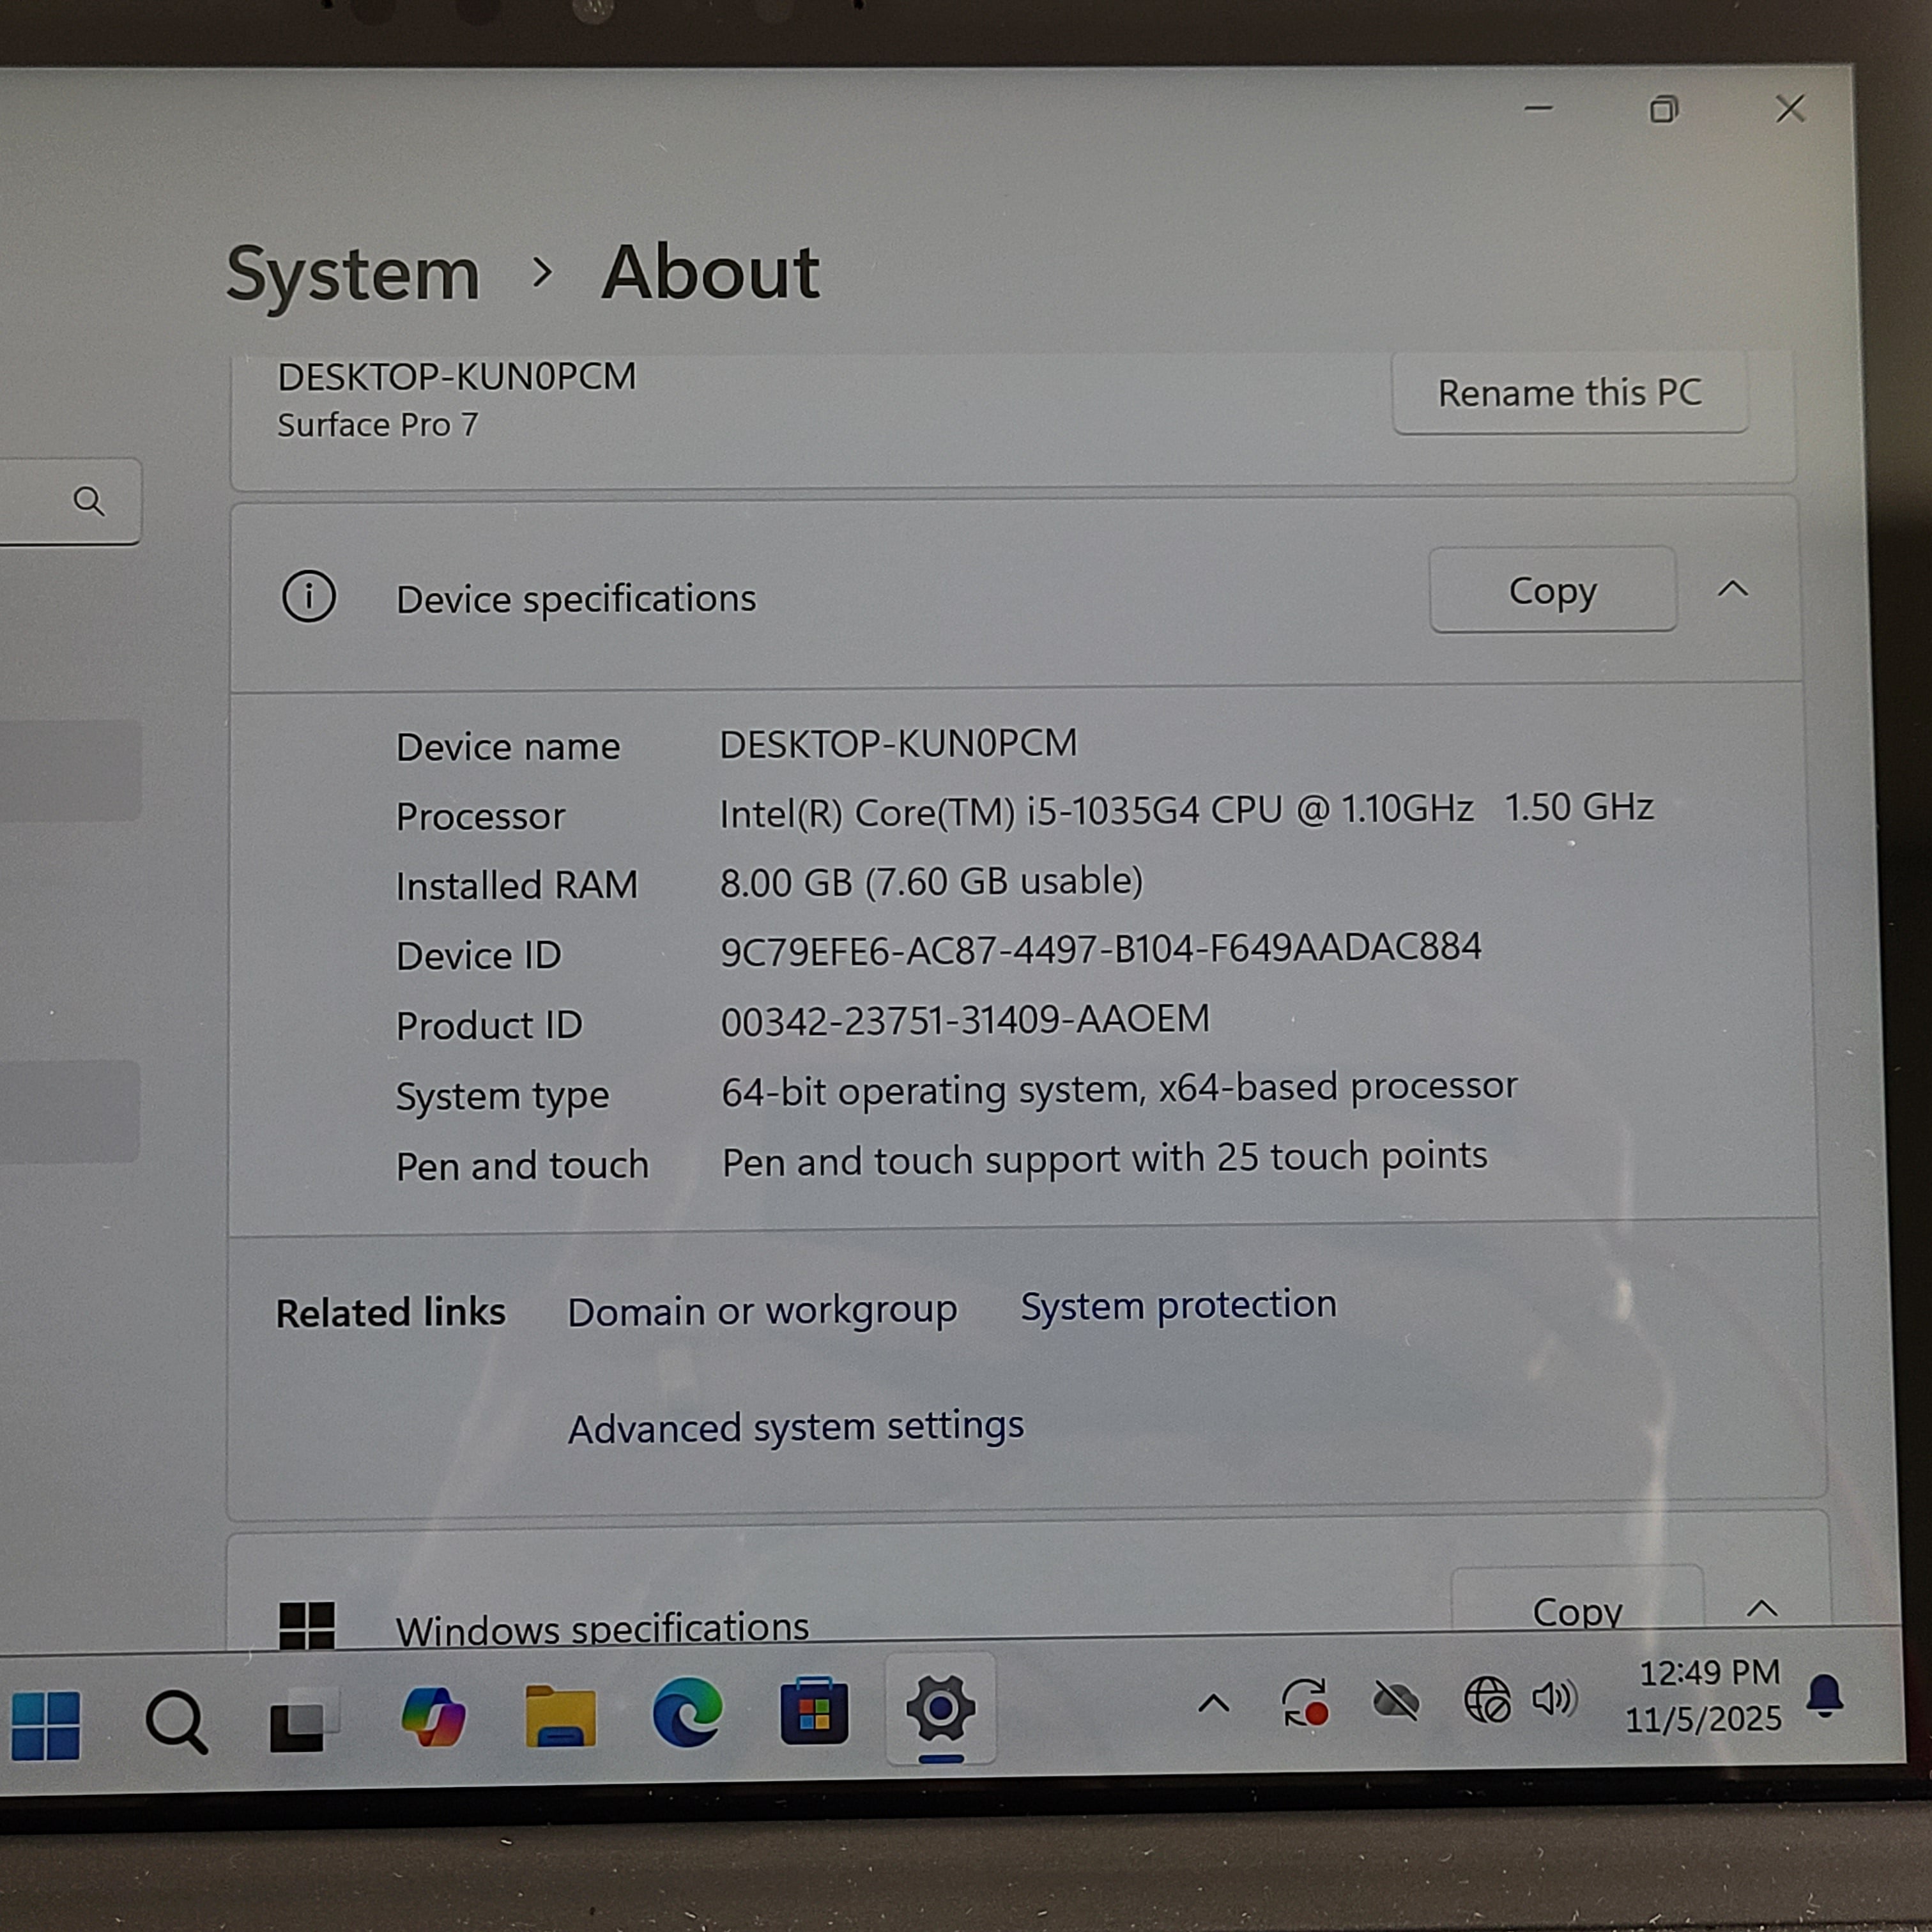Copy the Device specifications

click(x=1554, y=591)
